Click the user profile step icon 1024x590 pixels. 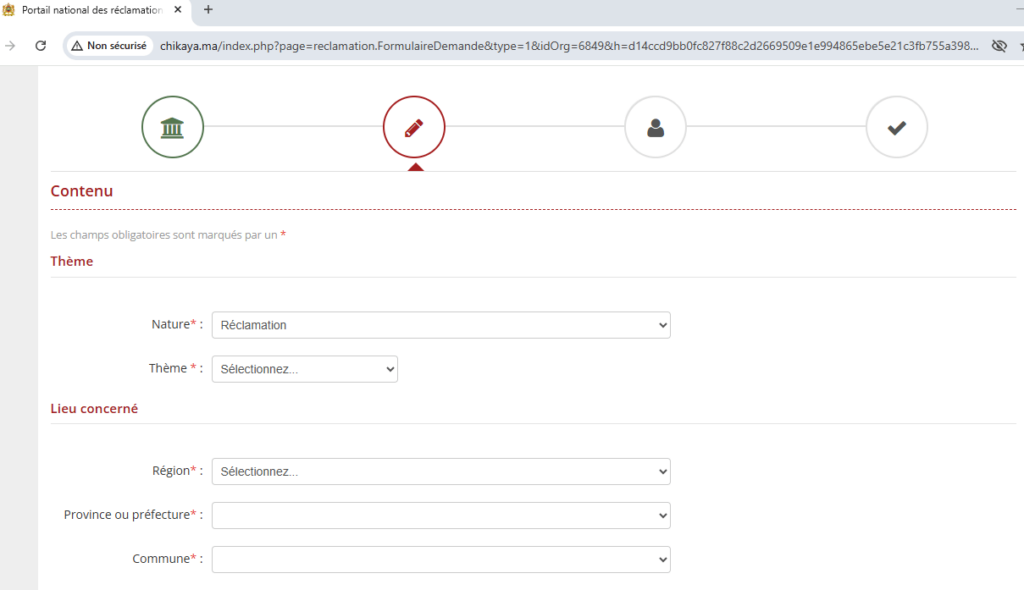(x=655, y=127)
